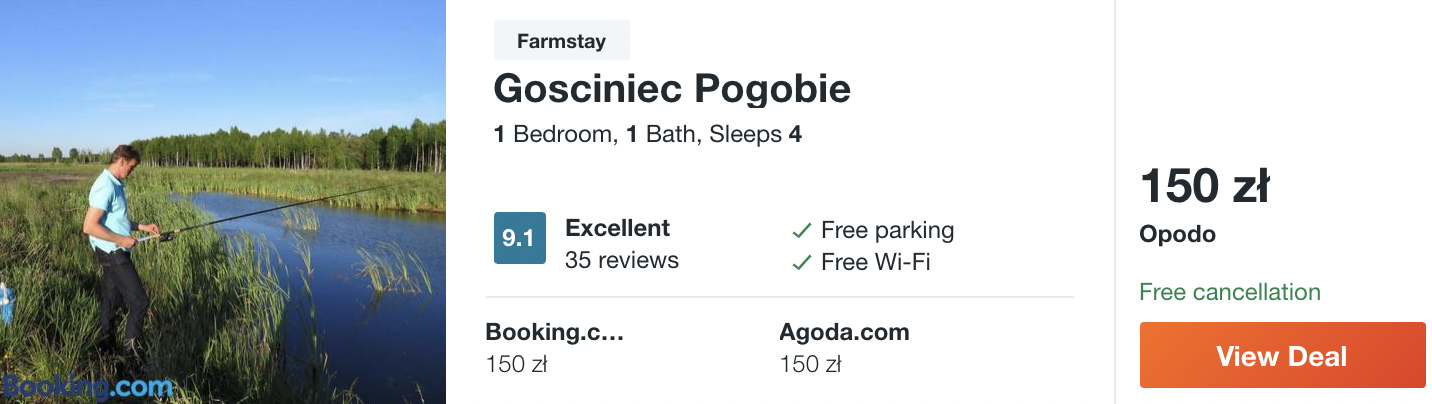Select the Farmstay badge
Viewport: 1432px width, 404px height.
coord(562,41)
